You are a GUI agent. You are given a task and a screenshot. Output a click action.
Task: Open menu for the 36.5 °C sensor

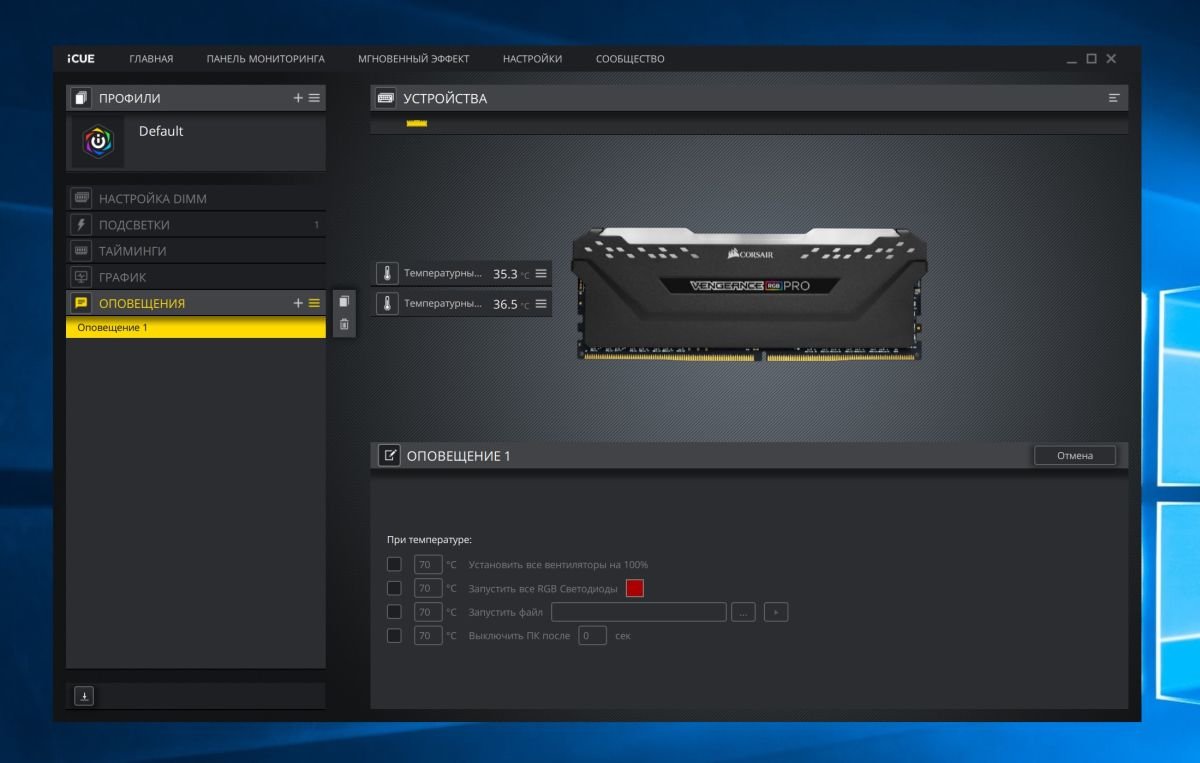pos(541,303)
